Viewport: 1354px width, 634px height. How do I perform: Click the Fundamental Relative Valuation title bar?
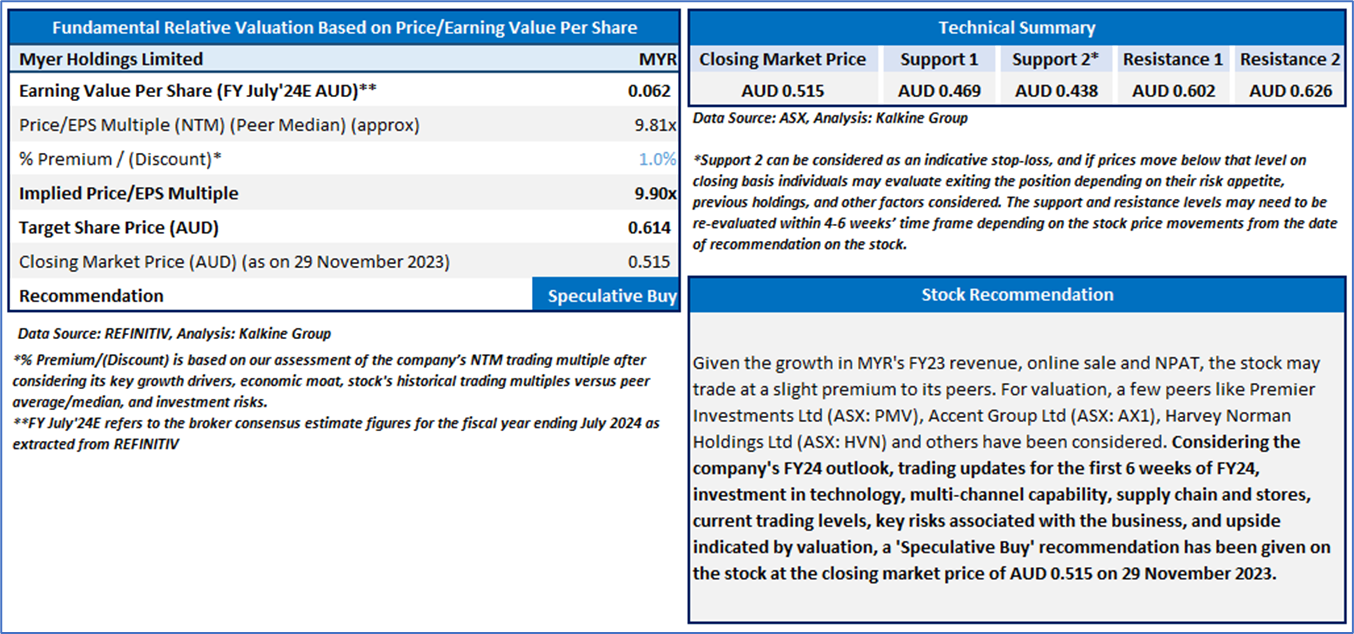coord(345,28)
